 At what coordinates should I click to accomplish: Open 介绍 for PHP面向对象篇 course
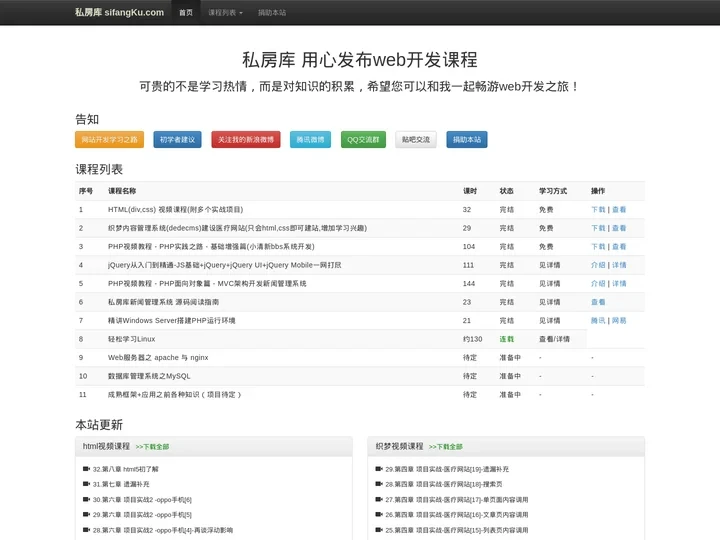tap(598, 283)
